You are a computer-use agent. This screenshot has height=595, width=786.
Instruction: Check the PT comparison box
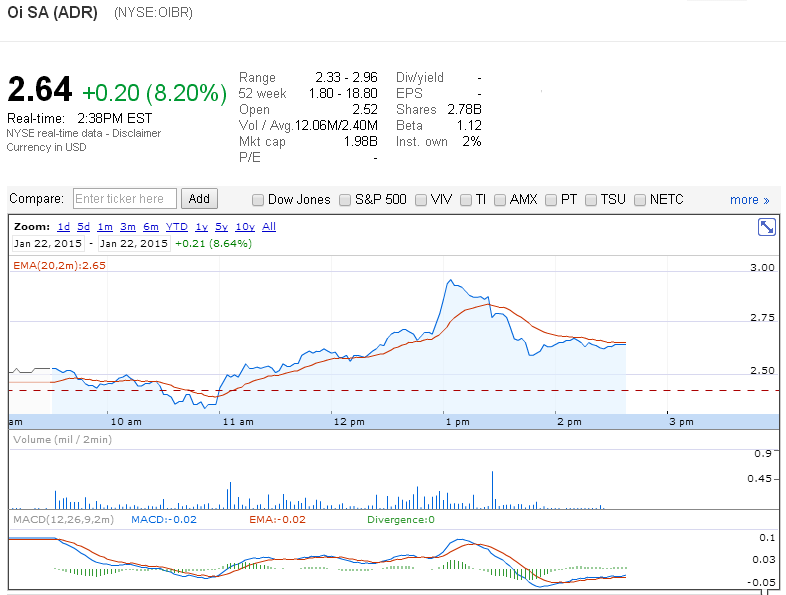pos(551,200)
